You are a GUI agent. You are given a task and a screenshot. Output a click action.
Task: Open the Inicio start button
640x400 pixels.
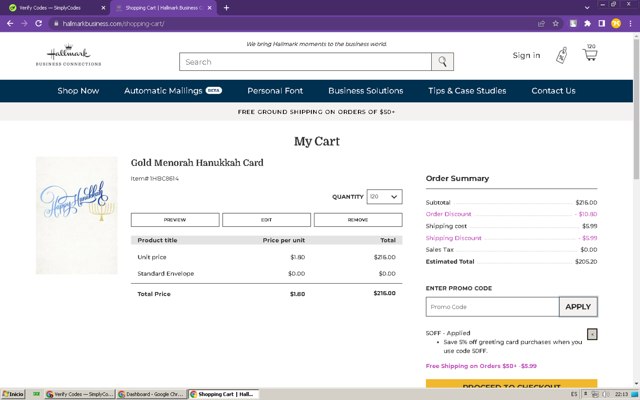click(x=13, y=394)
